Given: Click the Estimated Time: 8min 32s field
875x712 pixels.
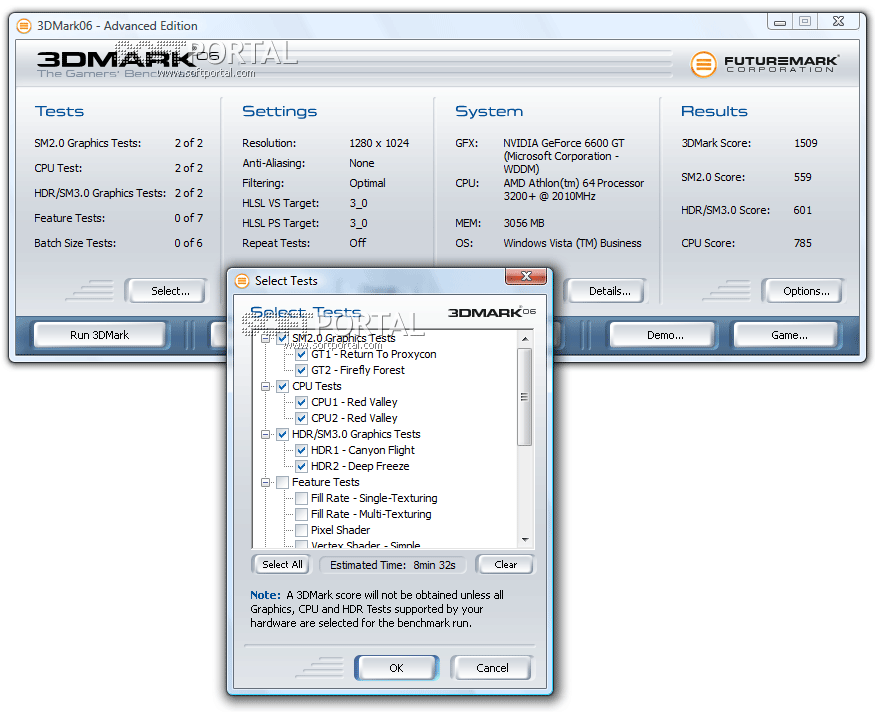Looking at the screenshot, I should pyautogui.click(x=393, y=565).
